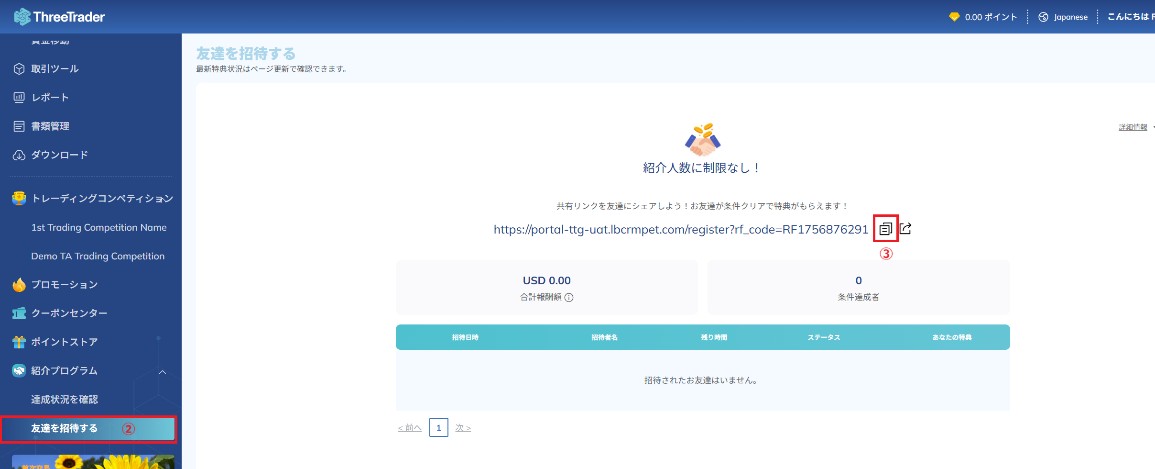
Task: Open the 達成状況を確認 submenu item
Action: point(64,400)
